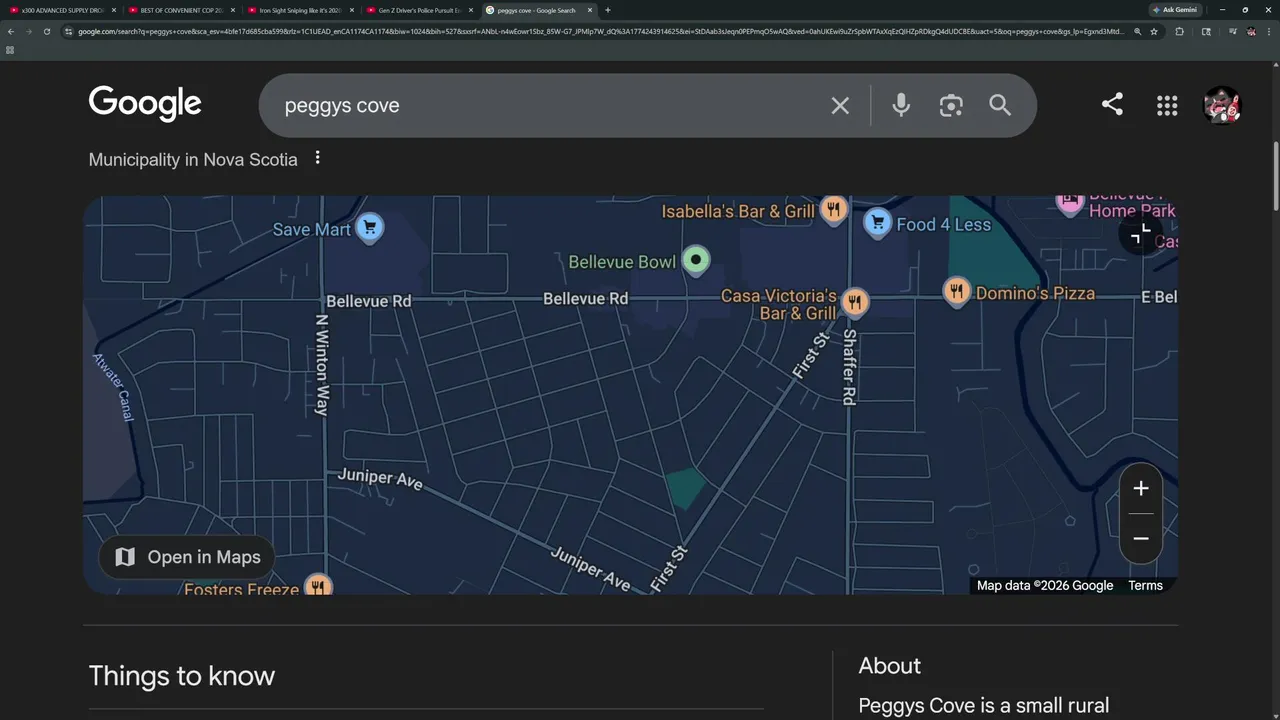1280x720 pixels.
Task: Select the Food 4 Less store pin
Action: 877,222
